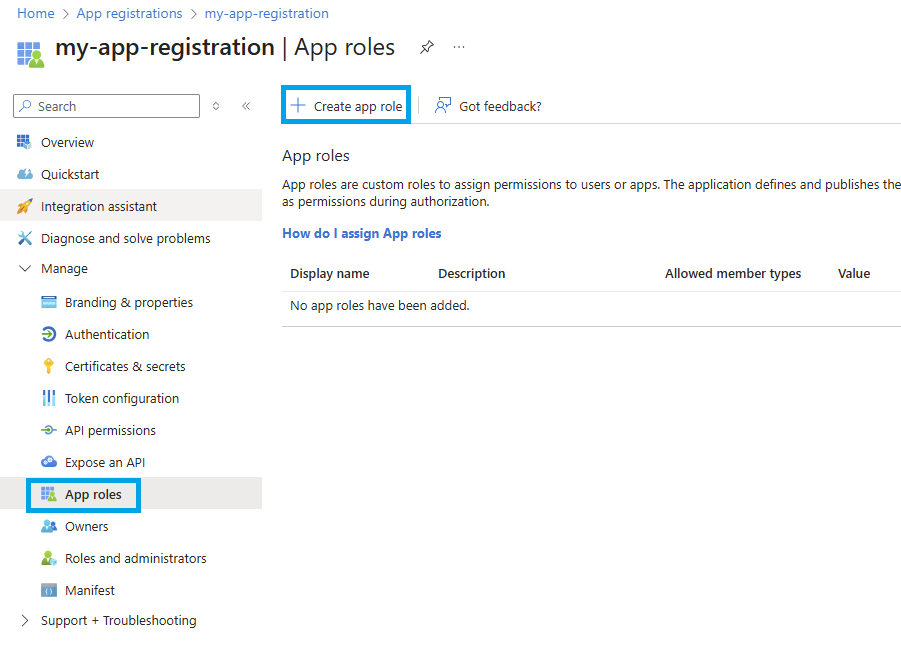This screenshot has width=901, height=671.
Task: Open How do I assign App roles link
Action: (x=361, y=233)
